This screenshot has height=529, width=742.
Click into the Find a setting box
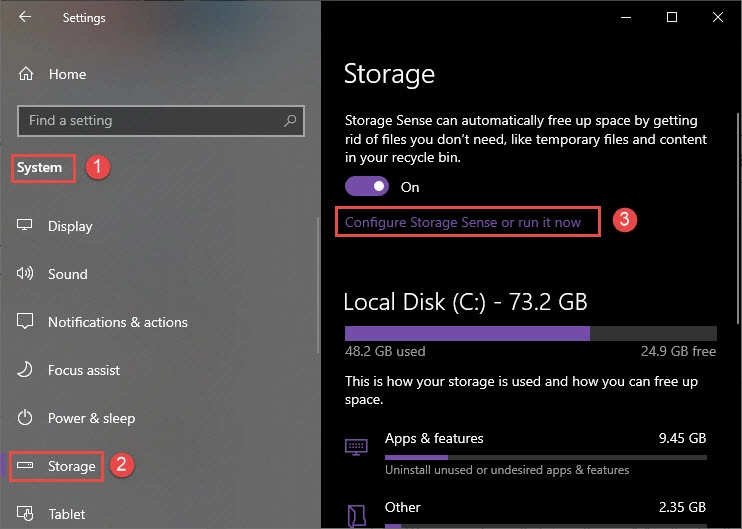coord(161,121)
